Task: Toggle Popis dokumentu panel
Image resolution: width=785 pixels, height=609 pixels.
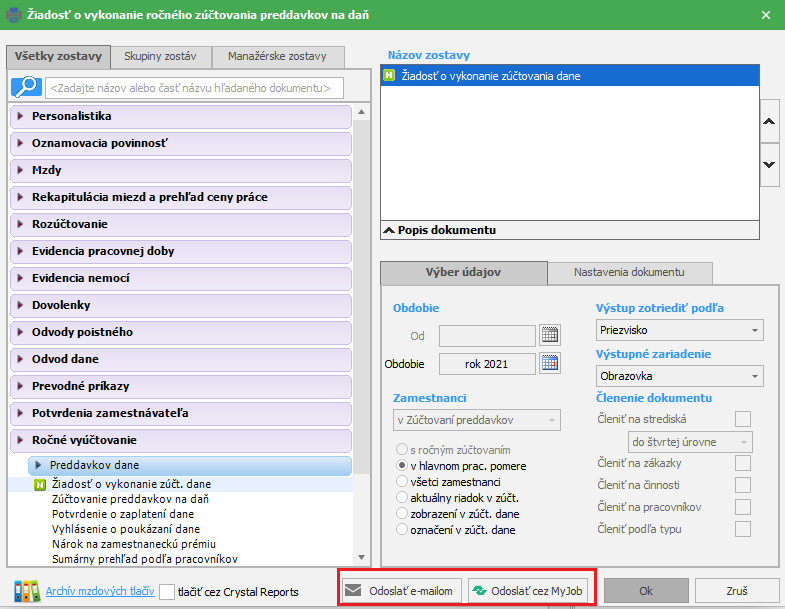Action: tap(570, 230)
